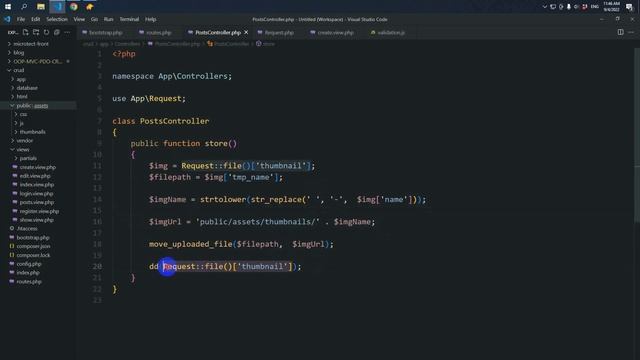Collapse the views folder
Screen dimensions: 640x360
point(23,149)
